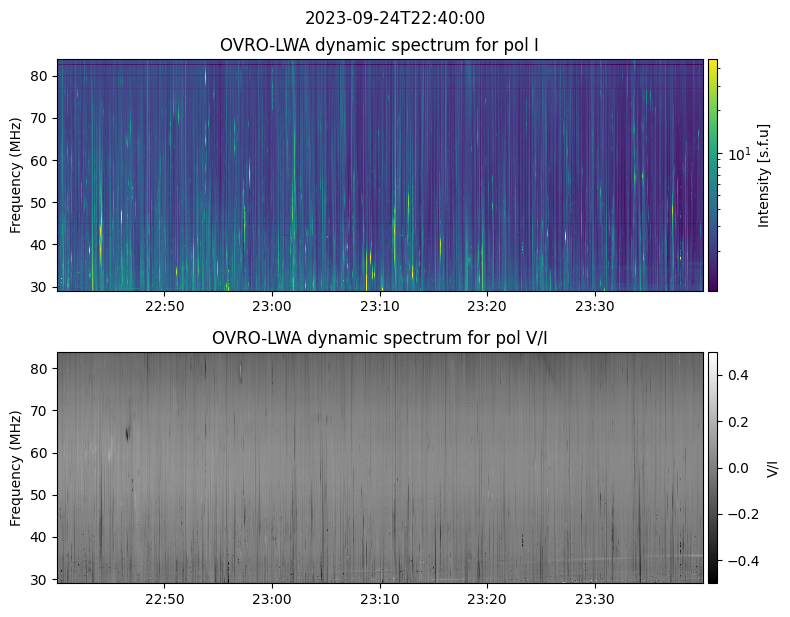Screen dimensions: 790x617
Task: Click the 80 MHz tick on pol I plot
Action: pyautogui.click(x=42, y=76)
